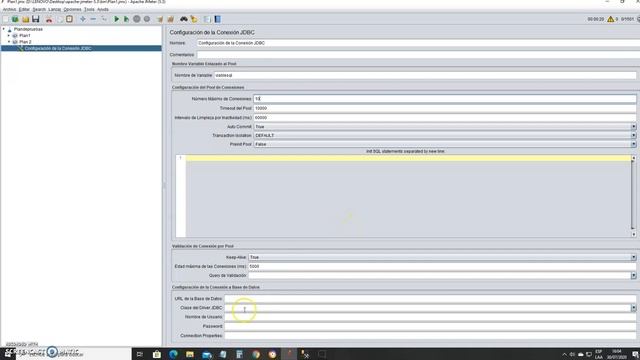Click the Shutdown test toolbar icon
This screenshot has height=360, width=640.
click(147, 19)
